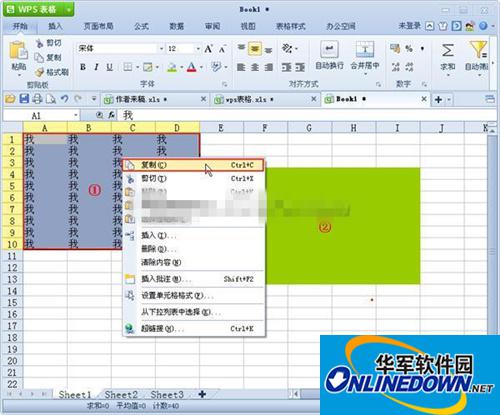Click the redo arrow icon
This screenshot has width=500, height=415.
pos(78,99)
